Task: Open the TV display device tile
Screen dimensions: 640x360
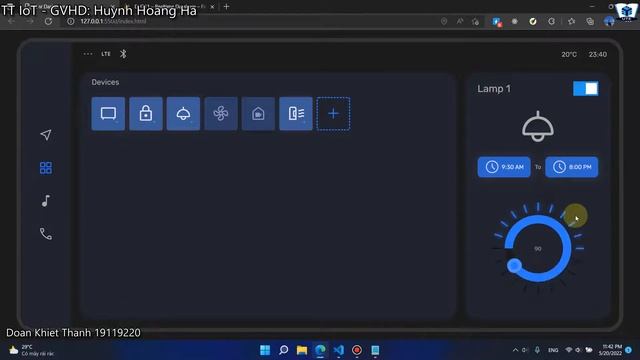Action: [x=108, y=114]
